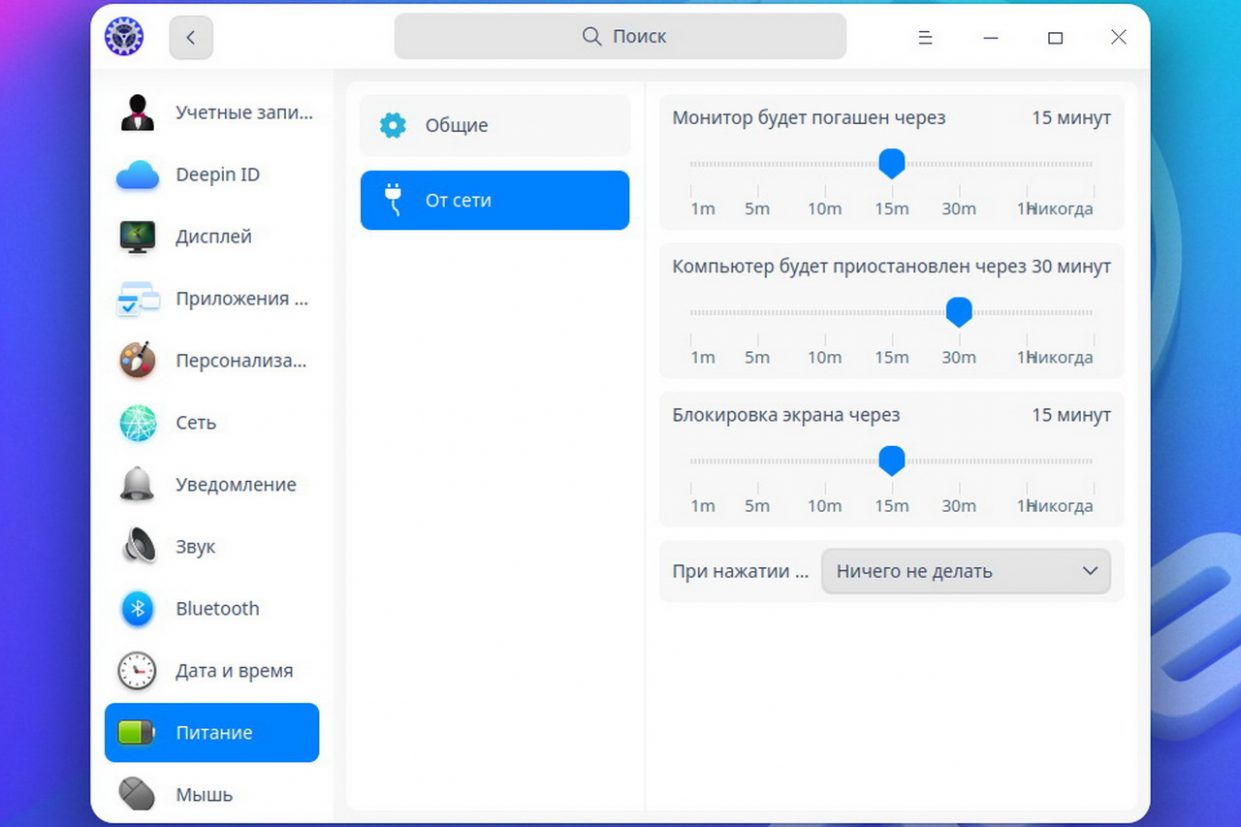
Task: Open the Display (Дисплей) monitor icon
Action: pos(137,237)
